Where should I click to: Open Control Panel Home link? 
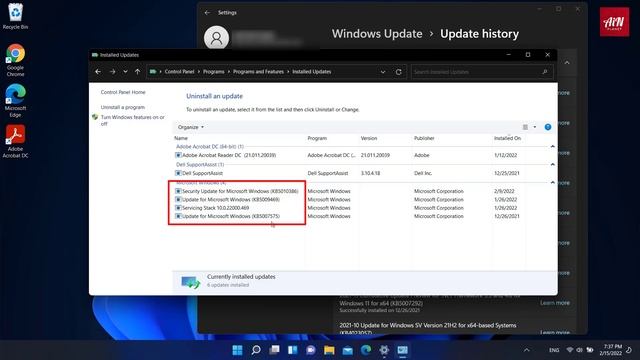(x=123, y=92)
